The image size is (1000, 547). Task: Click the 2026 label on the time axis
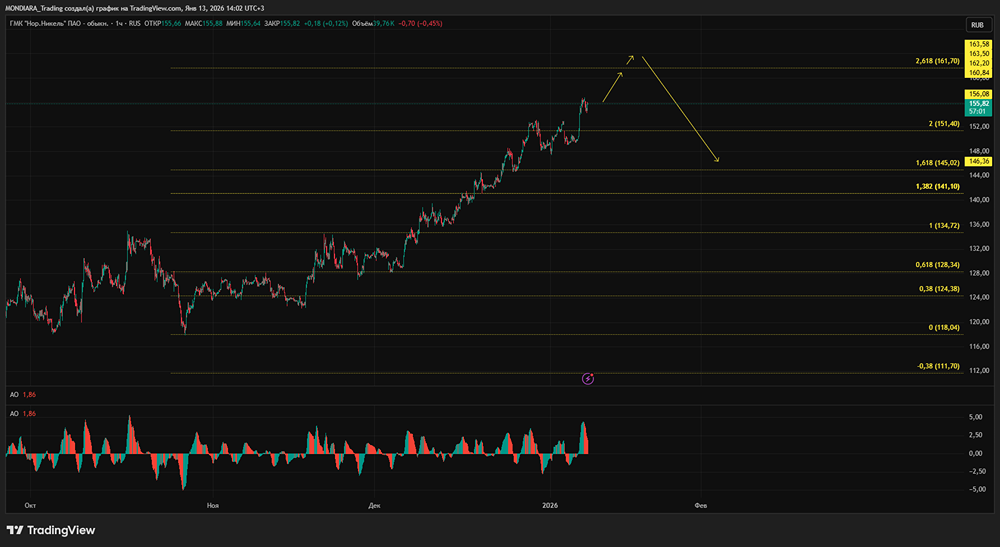(x=550, y=506)
